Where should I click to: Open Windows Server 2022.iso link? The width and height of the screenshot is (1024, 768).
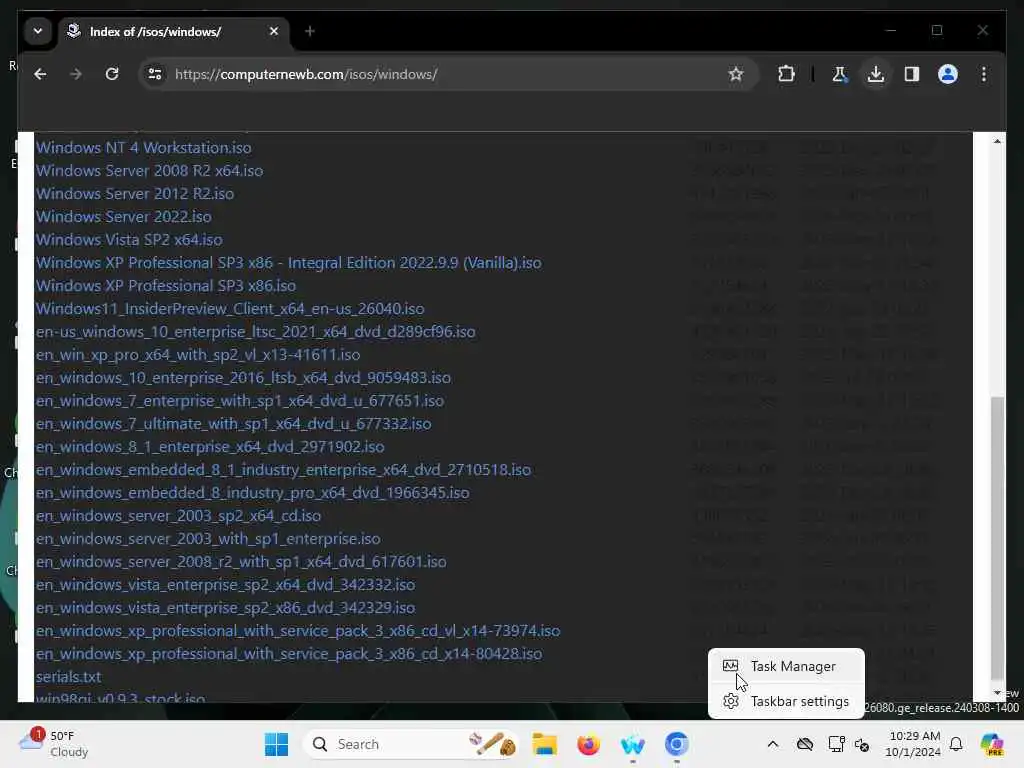click(123, 216)
